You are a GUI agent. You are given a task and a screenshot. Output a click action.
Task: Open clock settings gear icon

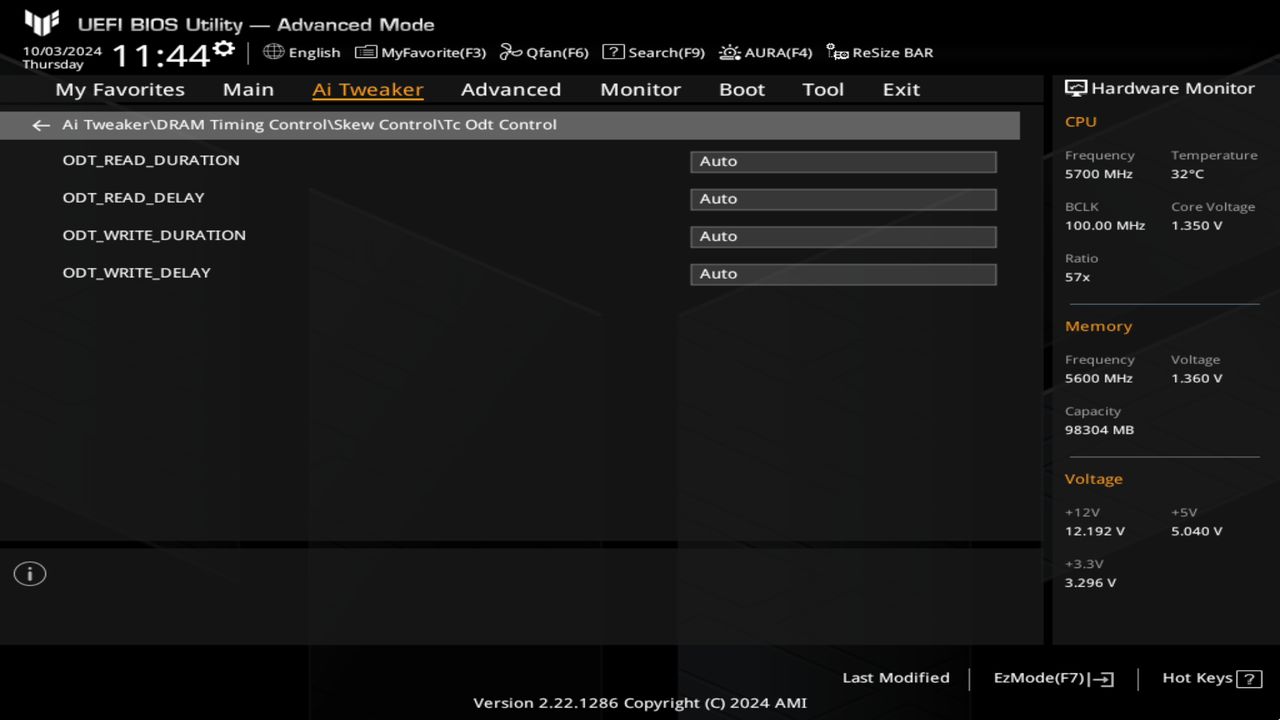point(224,48)
